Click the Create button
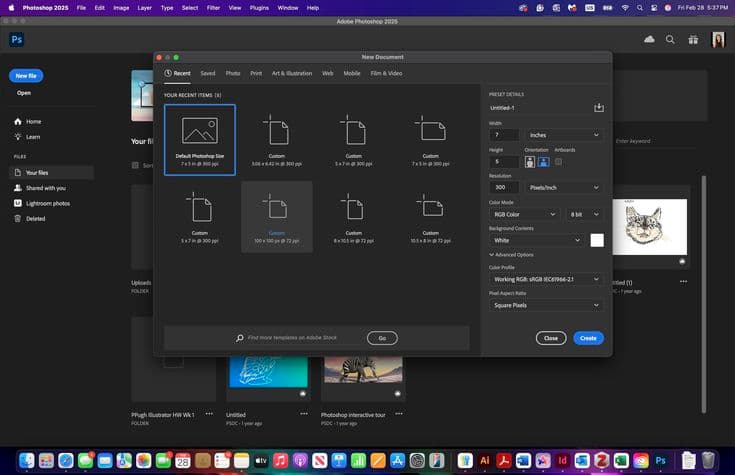The height and width of the screenshot is (475, 735). 588,338
